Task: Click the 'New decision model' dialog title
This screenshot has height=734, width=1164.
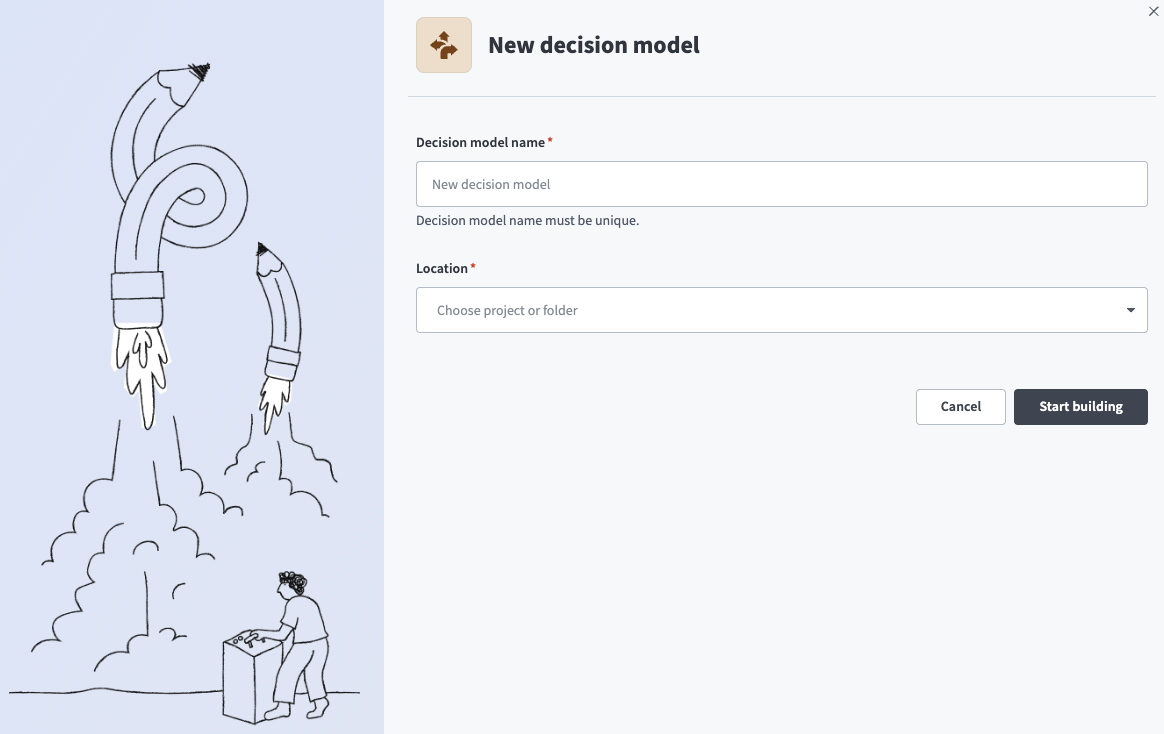Action: tap(593, 44)
